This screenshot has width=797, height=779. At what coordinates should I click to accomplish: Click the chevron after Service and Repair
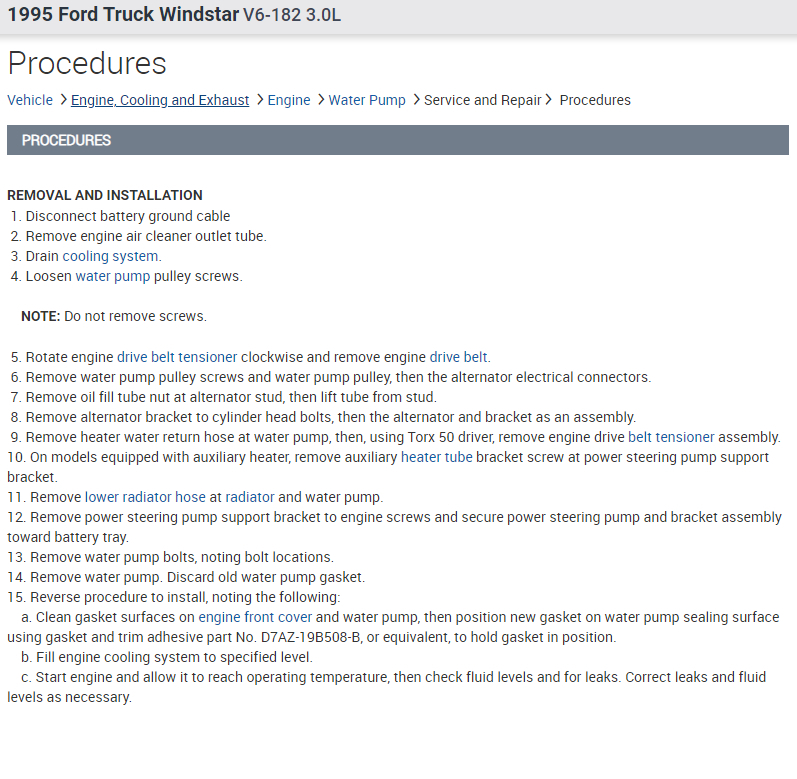(549, 100)
